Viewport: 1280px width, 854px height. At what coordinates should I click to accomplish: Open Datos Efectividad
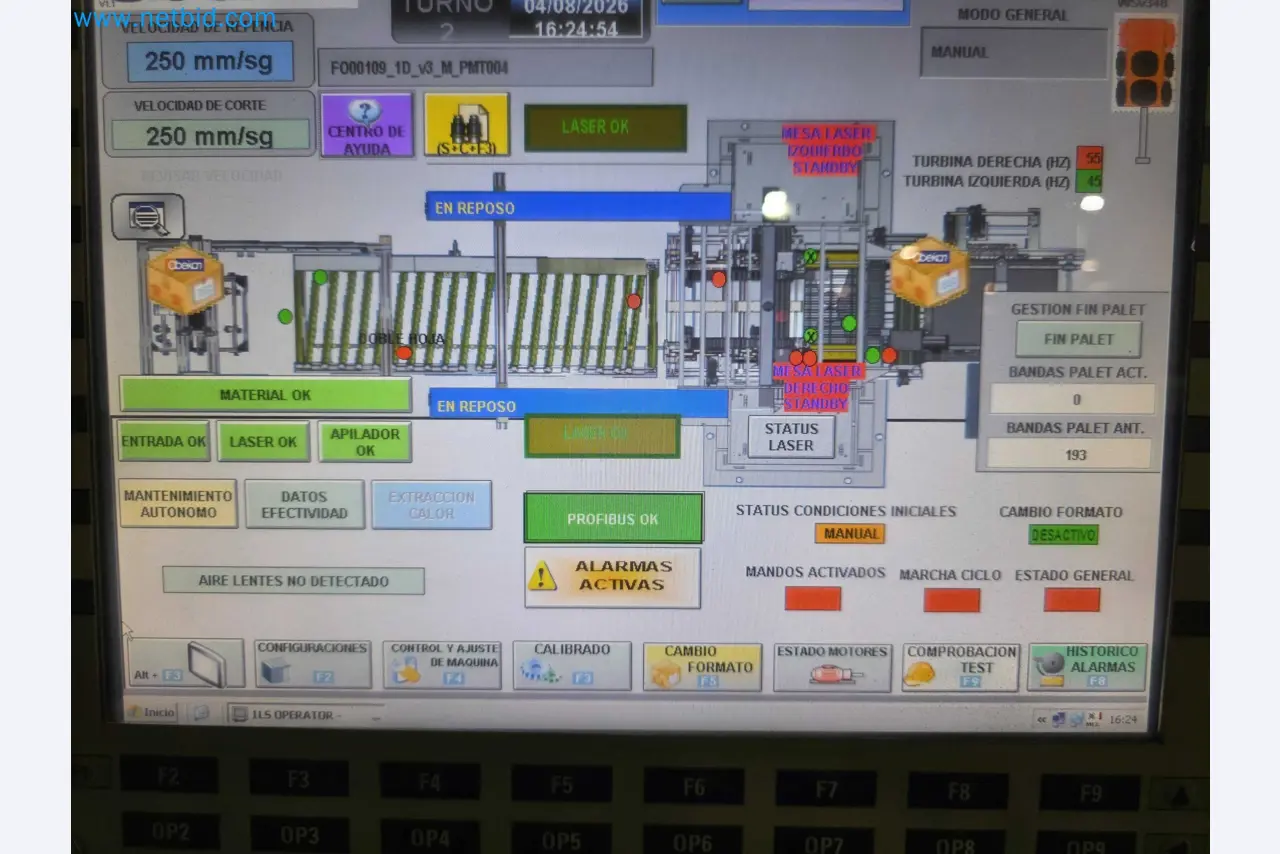(304, 504)
